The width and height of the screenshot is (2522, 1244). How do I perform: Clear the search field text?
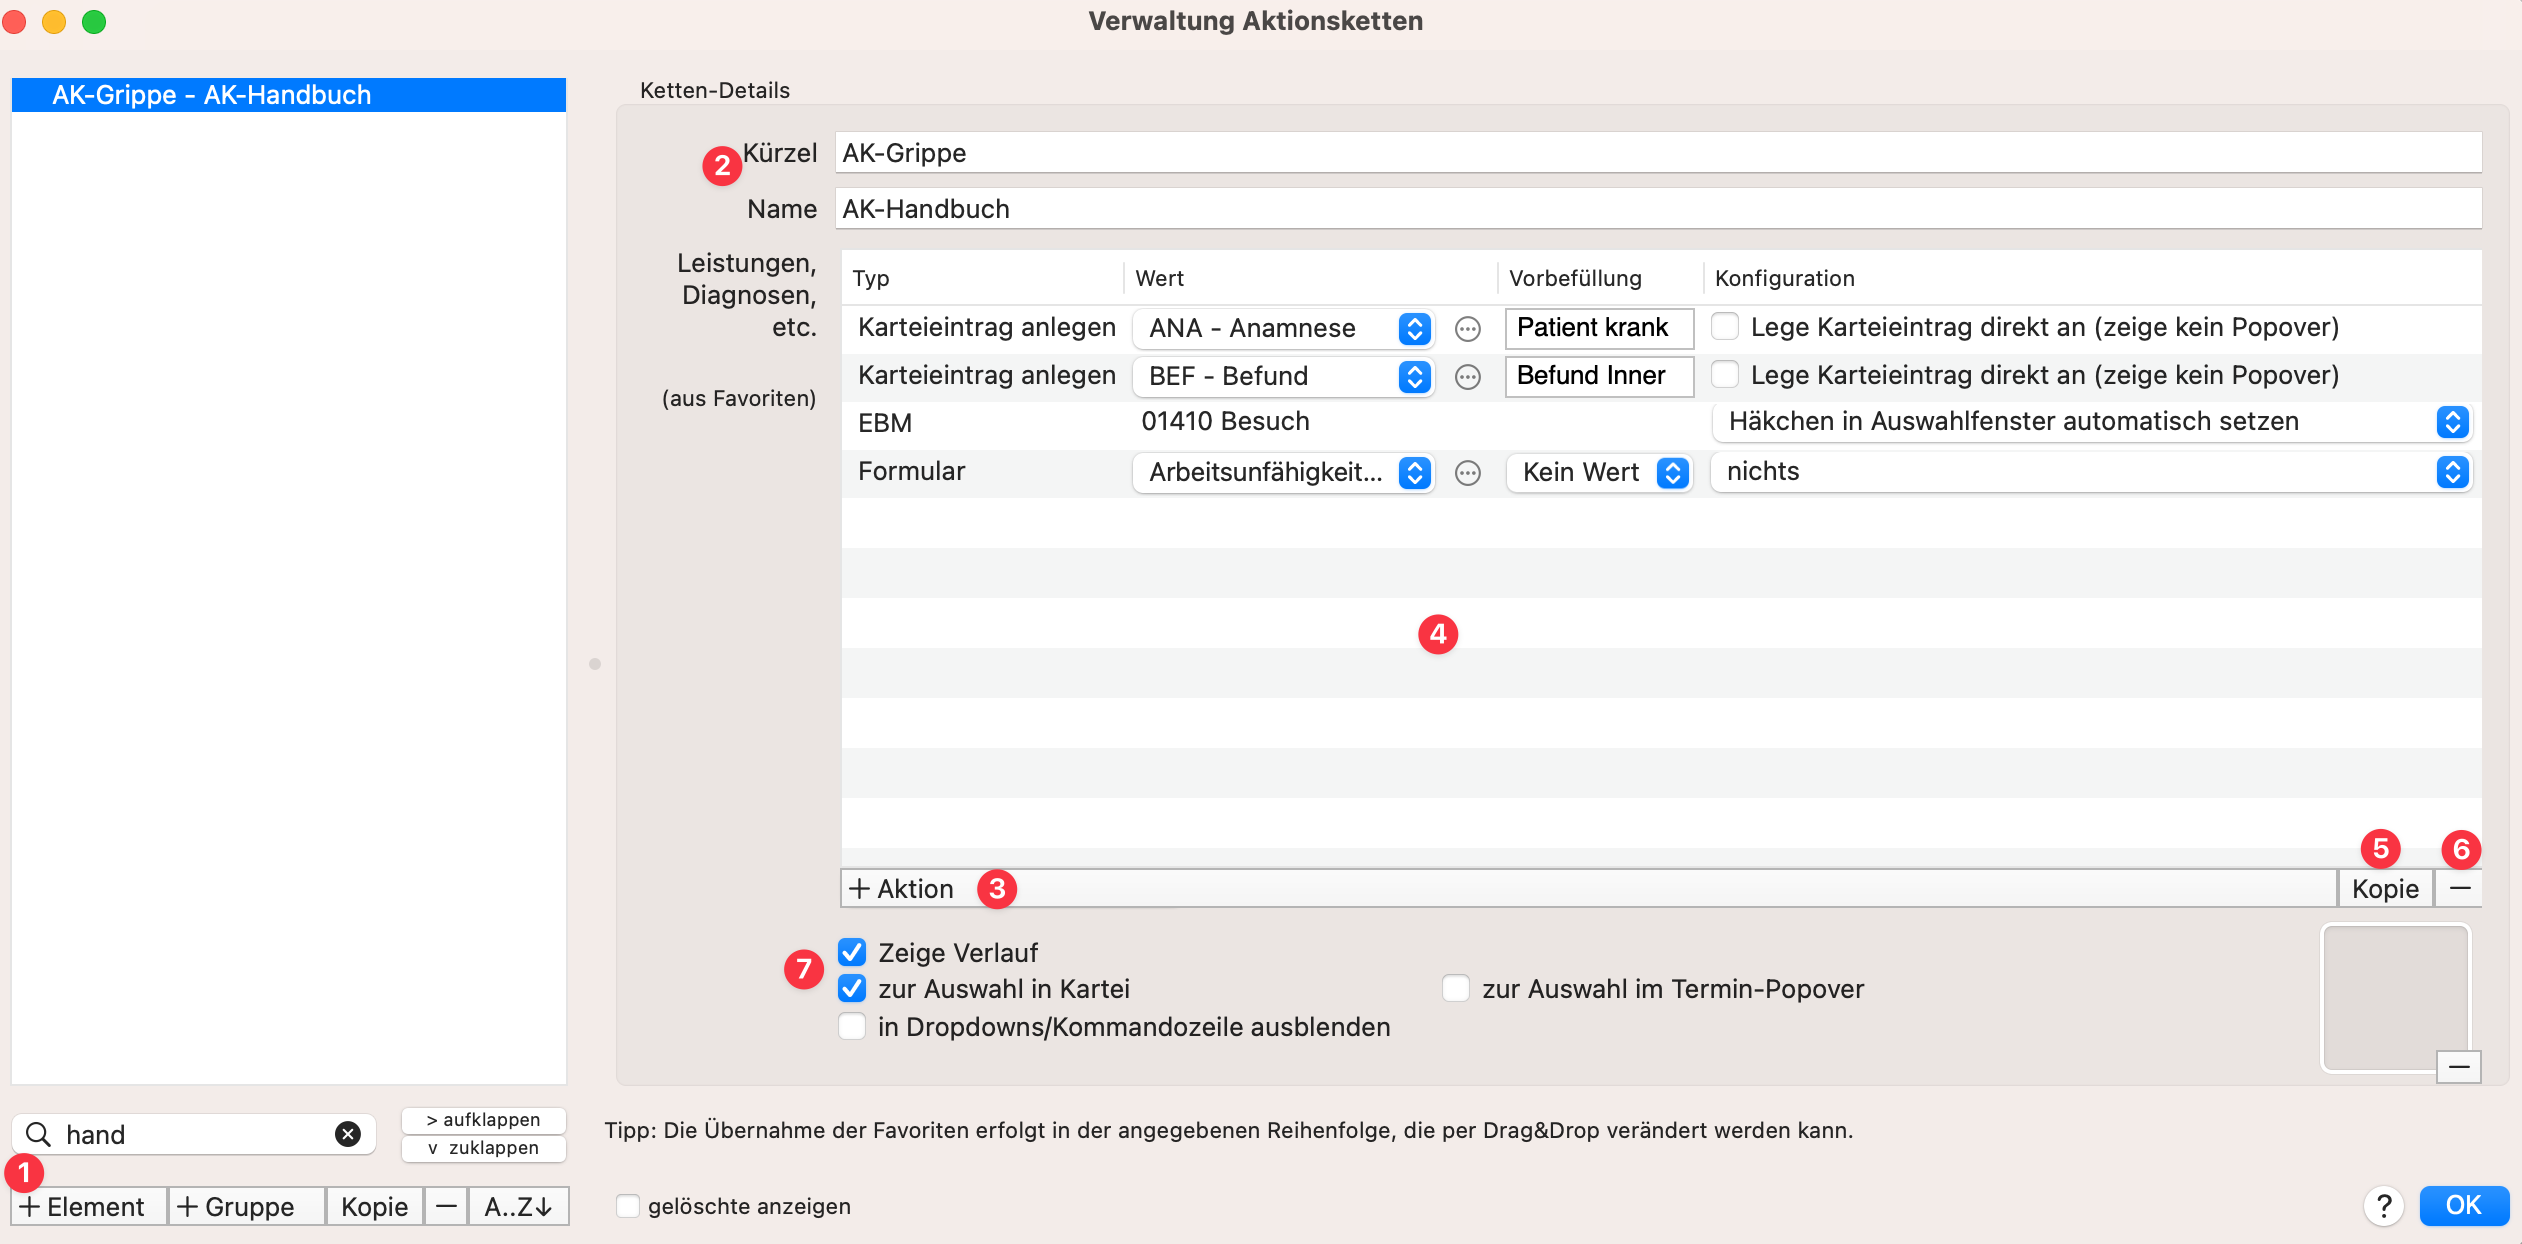(x=347, y=1133)
